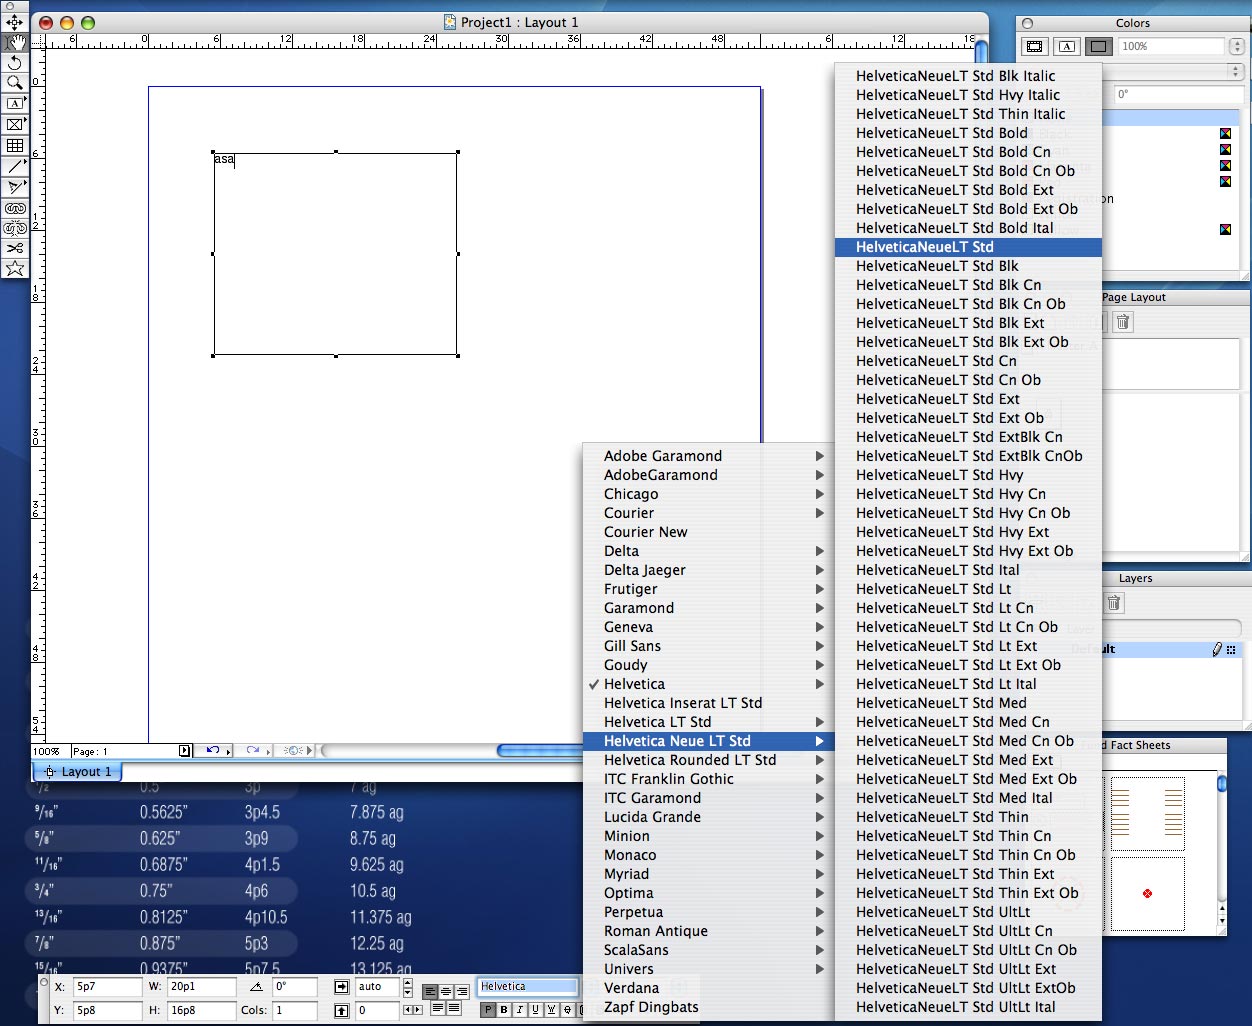
Task: Apply centered text alignment
Action: pos(446,992)
